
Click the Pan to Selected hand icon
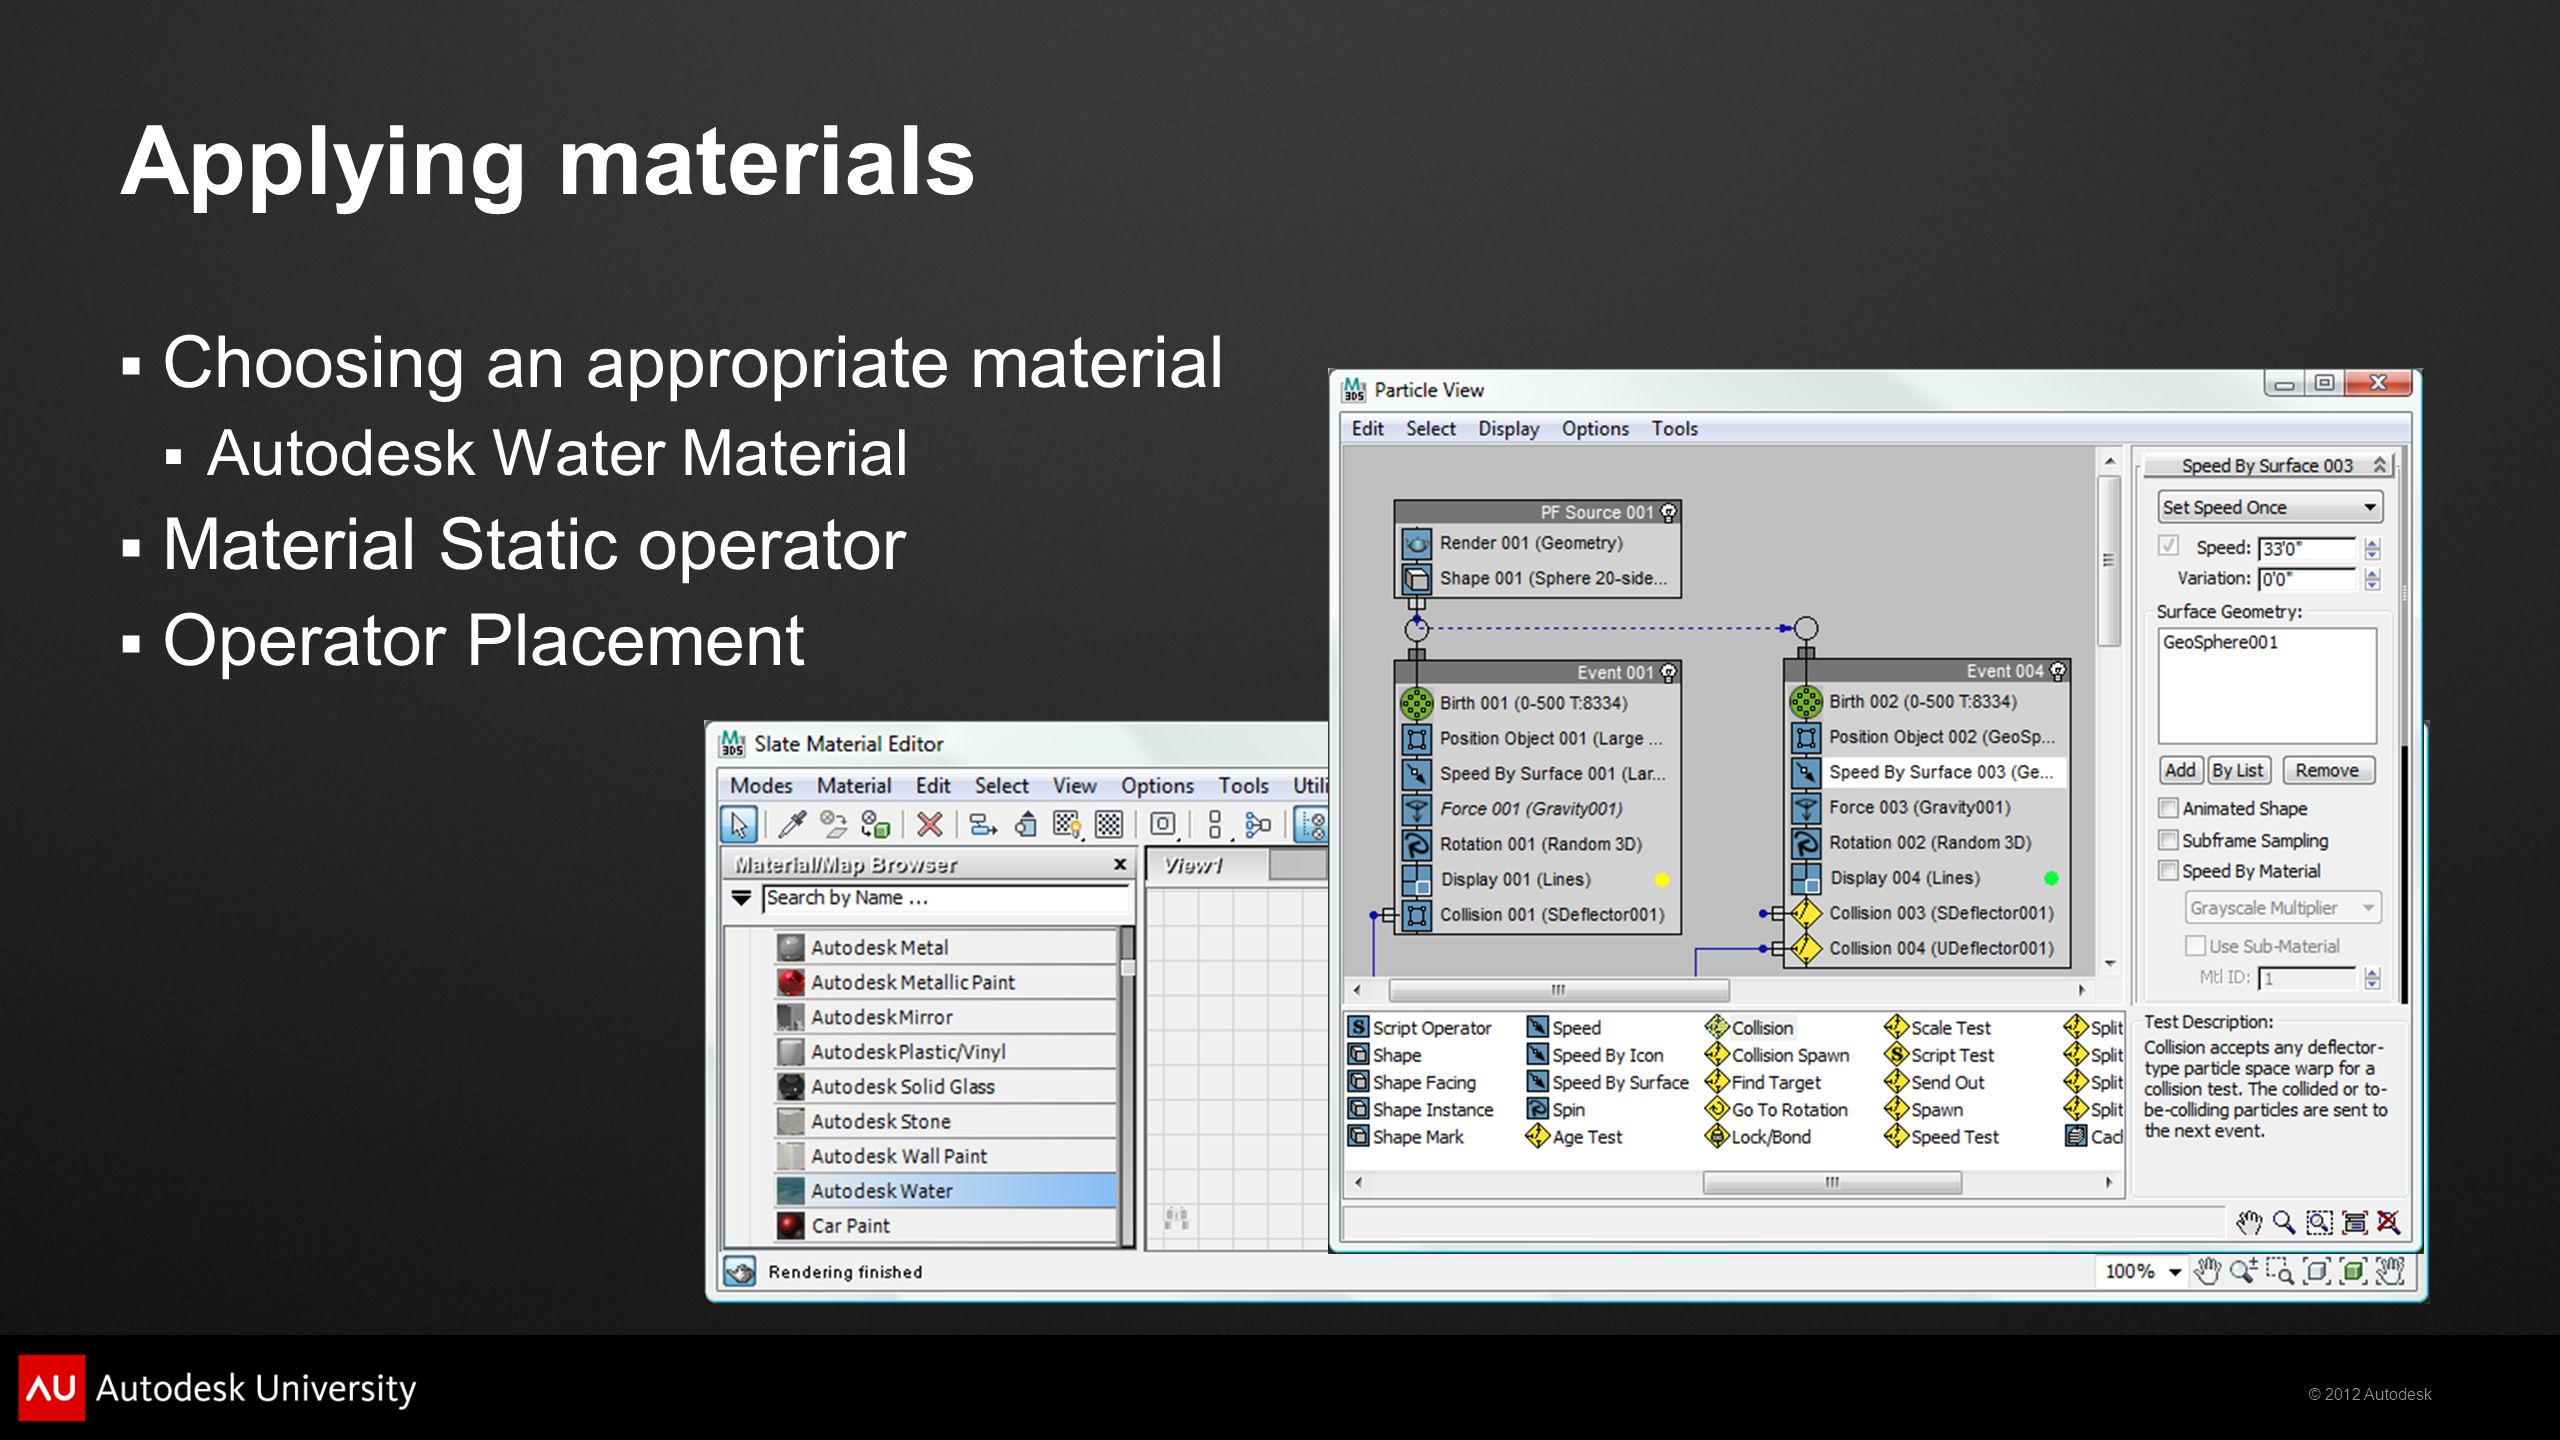[2390, 1271]
